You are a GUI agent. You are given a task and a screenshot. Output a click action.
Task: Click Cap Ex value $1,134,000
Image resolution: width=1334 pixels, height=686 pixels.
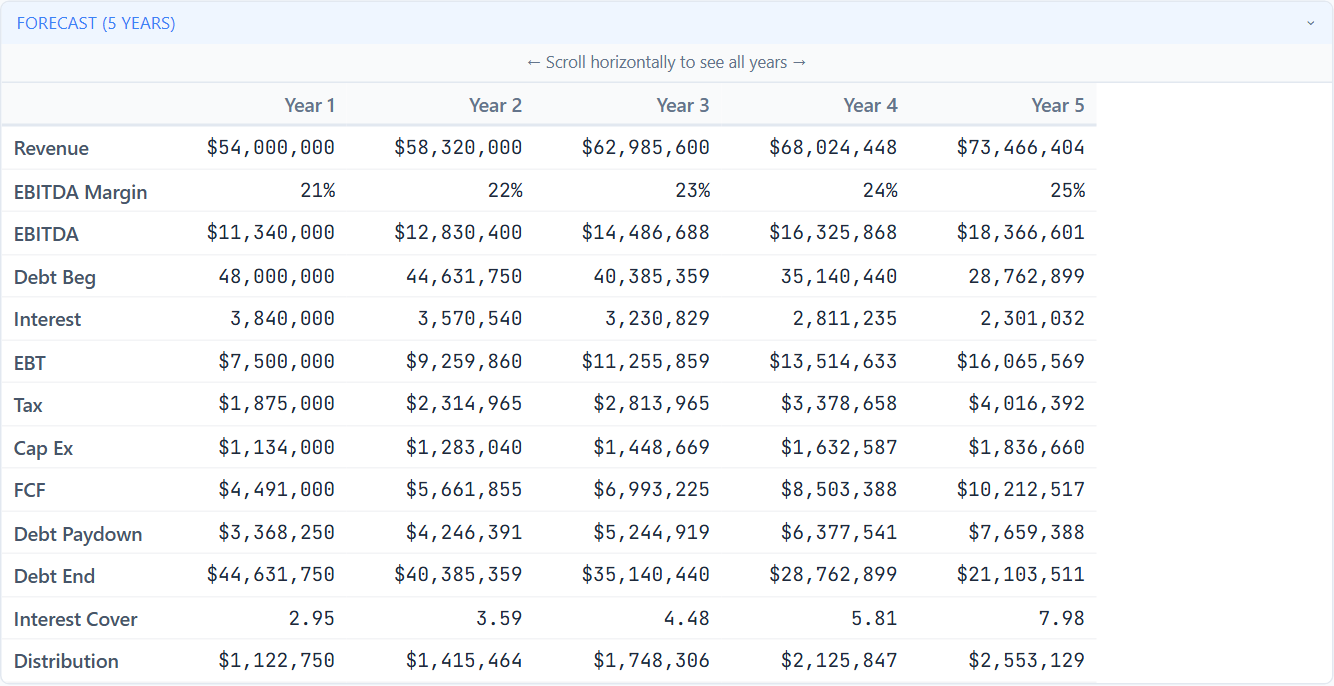[x=277, y=447]
